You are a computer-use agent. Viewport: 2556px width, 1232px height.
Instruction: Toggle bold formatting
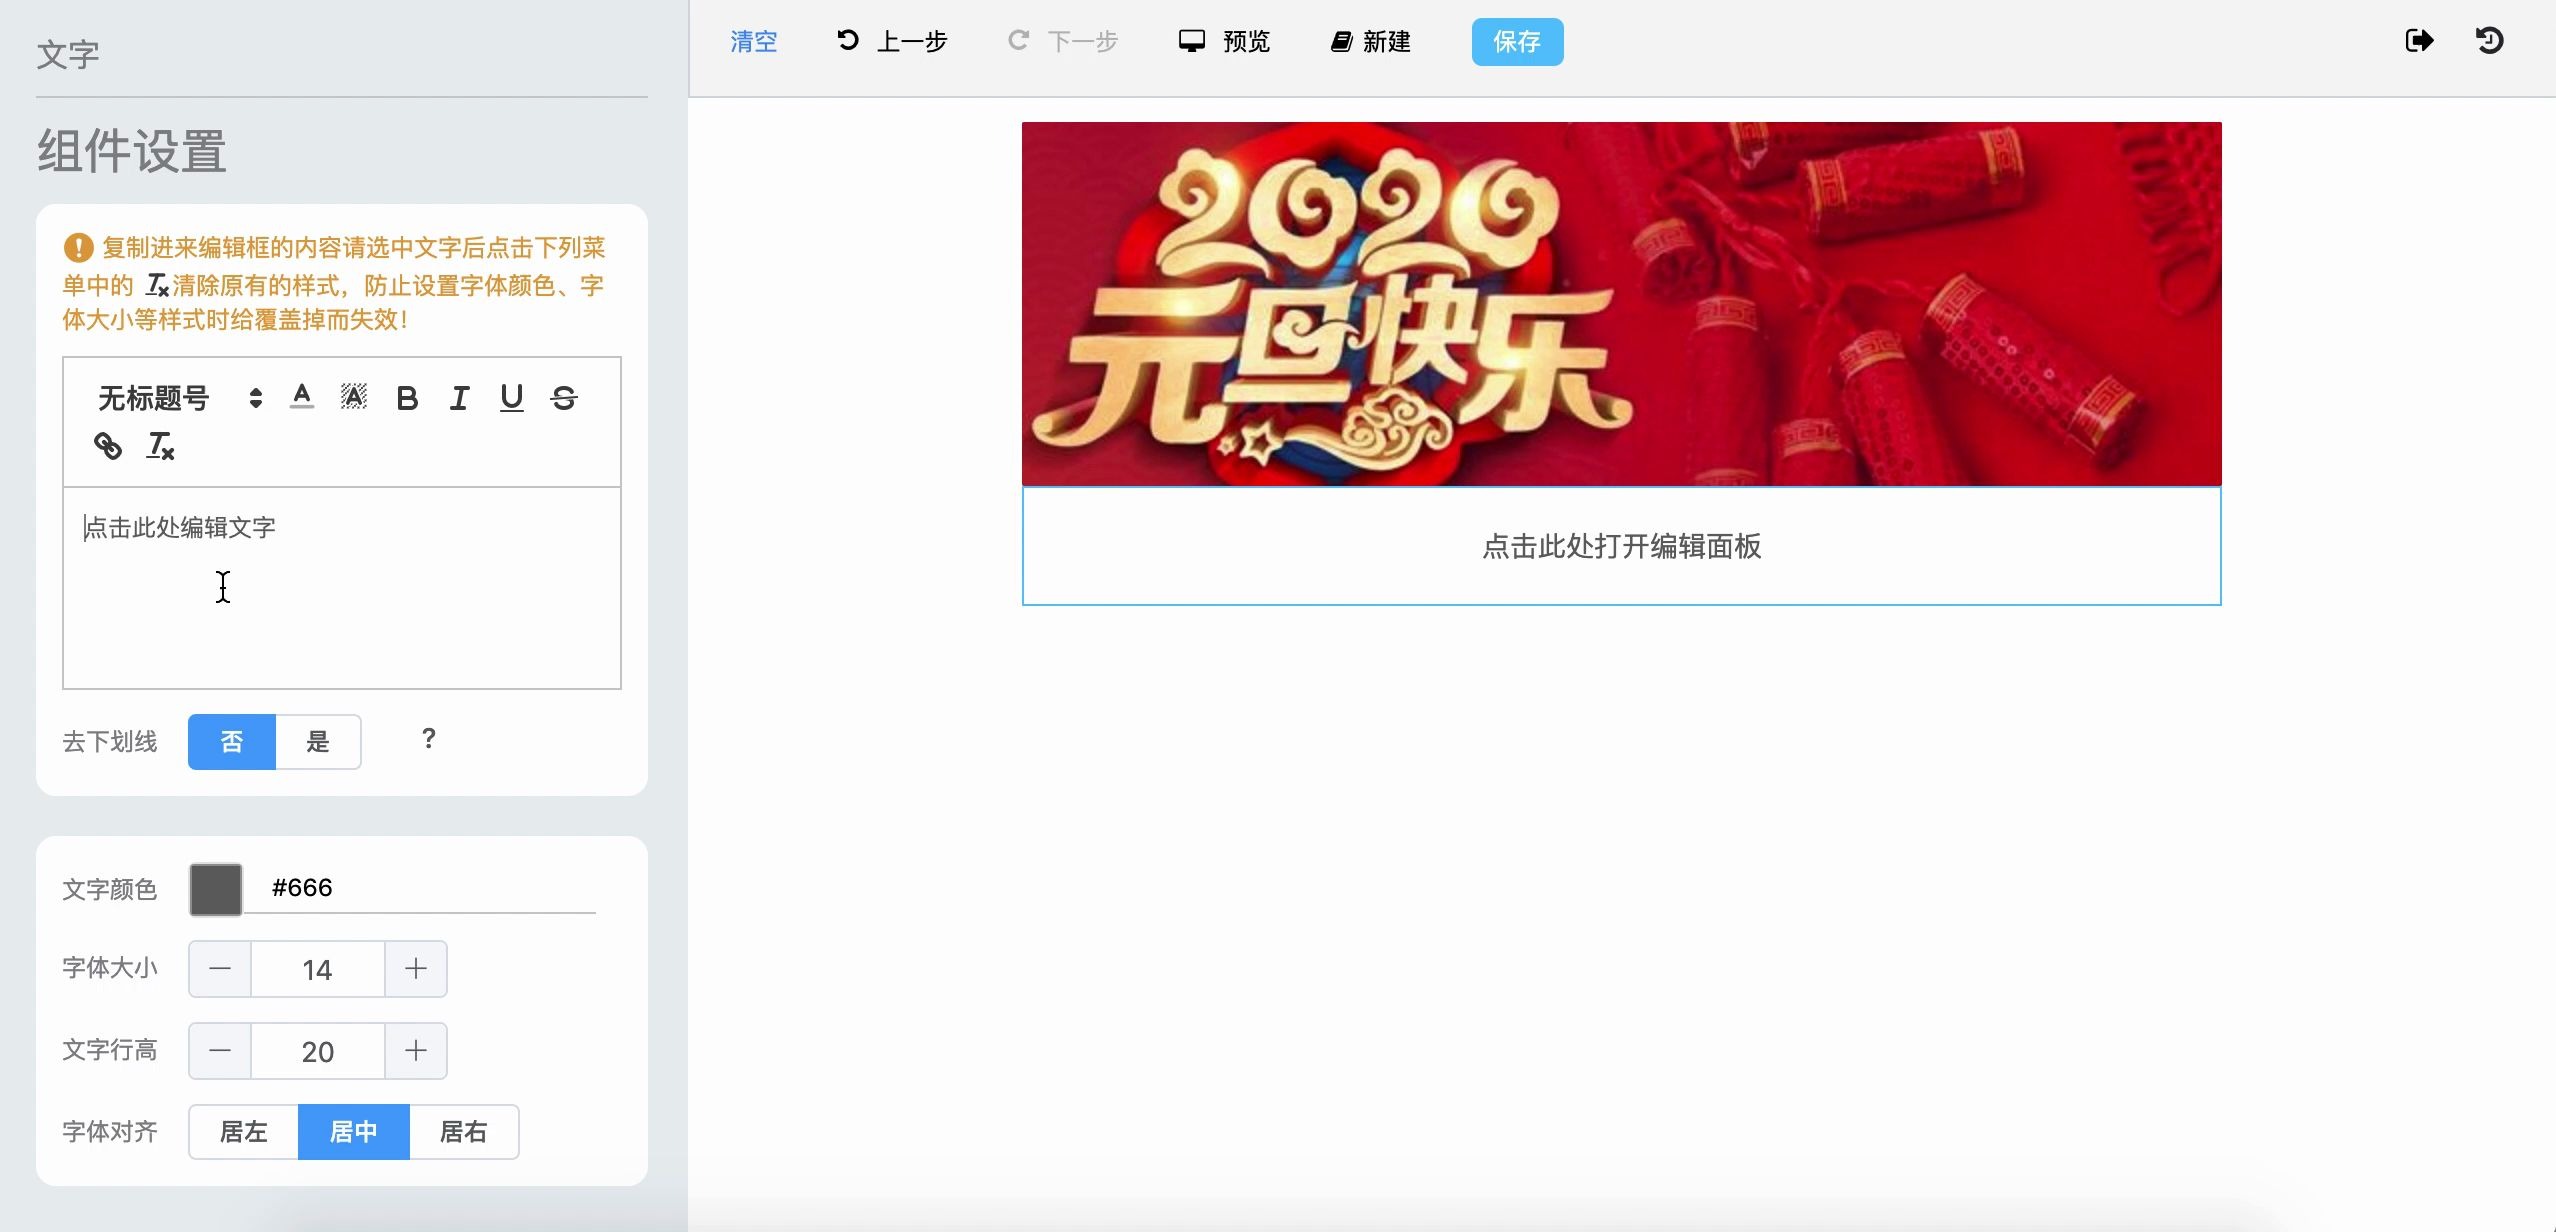(407, 398)
